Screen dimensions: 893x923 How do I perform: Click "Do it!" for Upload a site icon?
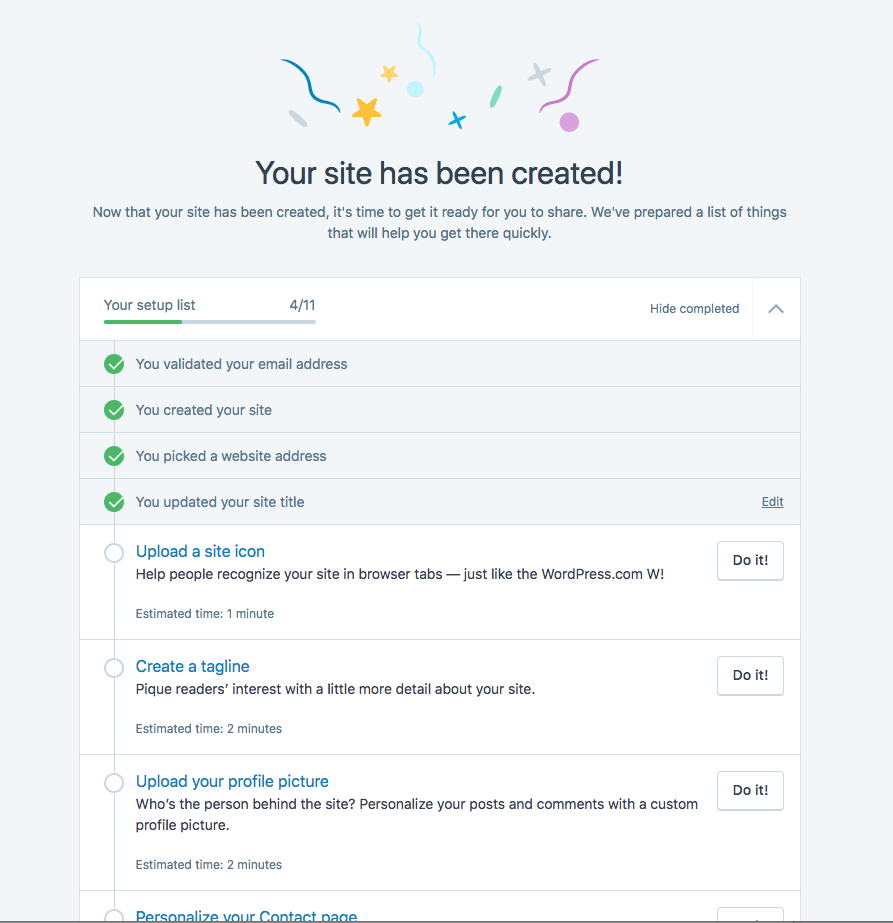[749, 560]
